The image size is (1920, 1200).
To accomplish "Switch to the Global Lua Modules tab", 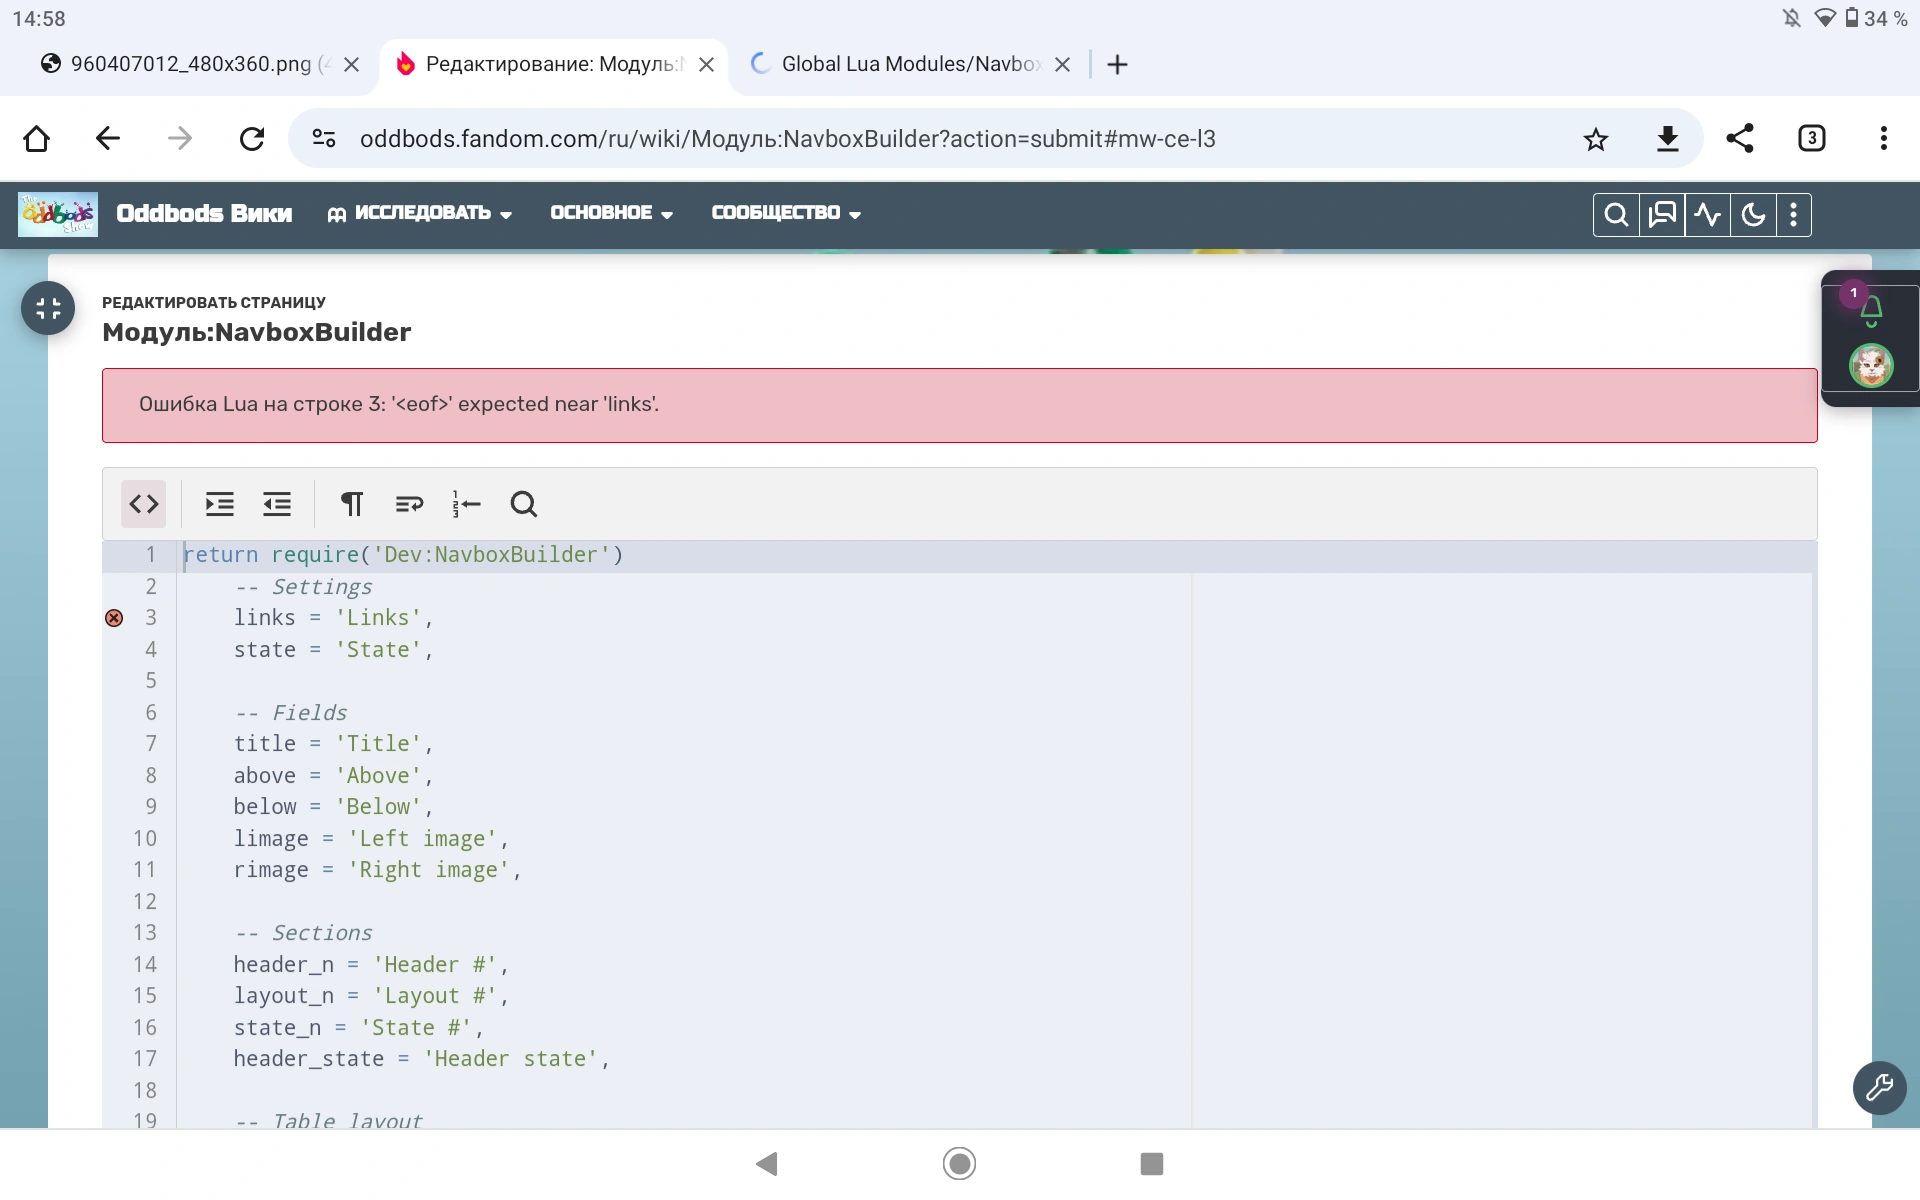I will coord(908,64).
